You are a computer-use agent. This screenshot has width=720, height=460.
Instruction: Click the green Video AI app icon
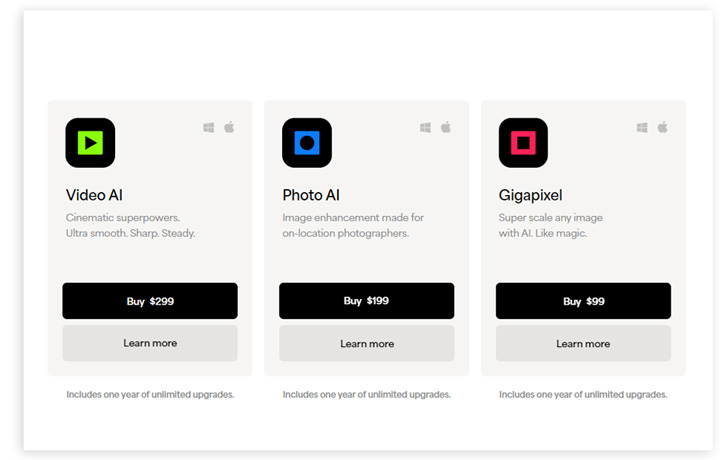click(90, 143)
